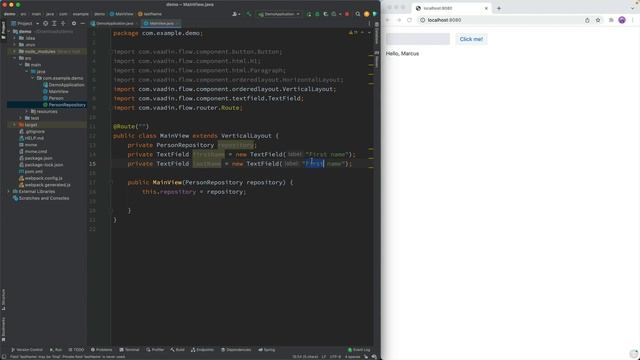Click the 'Hello, Marcus' text on web page
Screen dimensions: 640x360
(x=402, y=53)
